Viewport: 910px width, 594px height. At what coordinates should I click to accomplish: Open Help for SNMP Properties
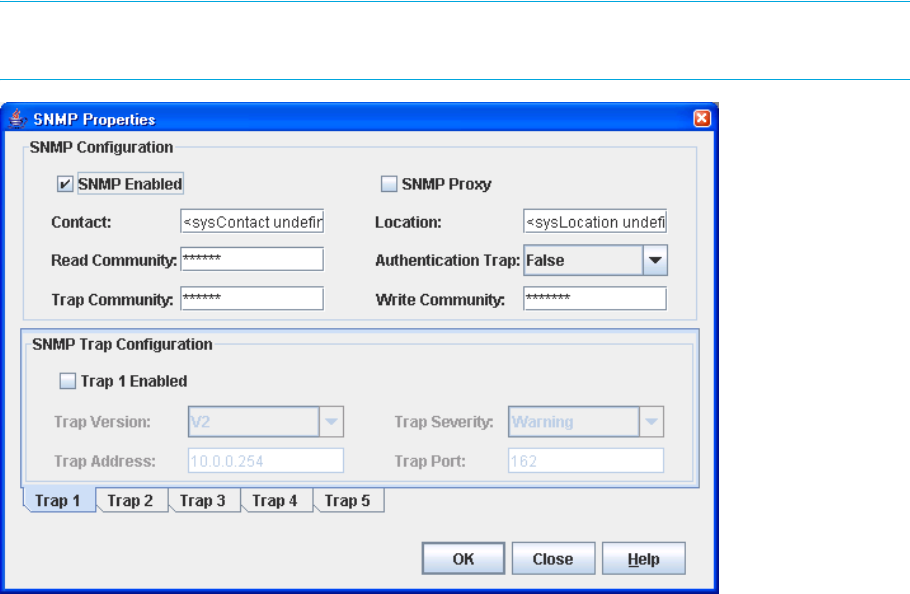(644, 559)
